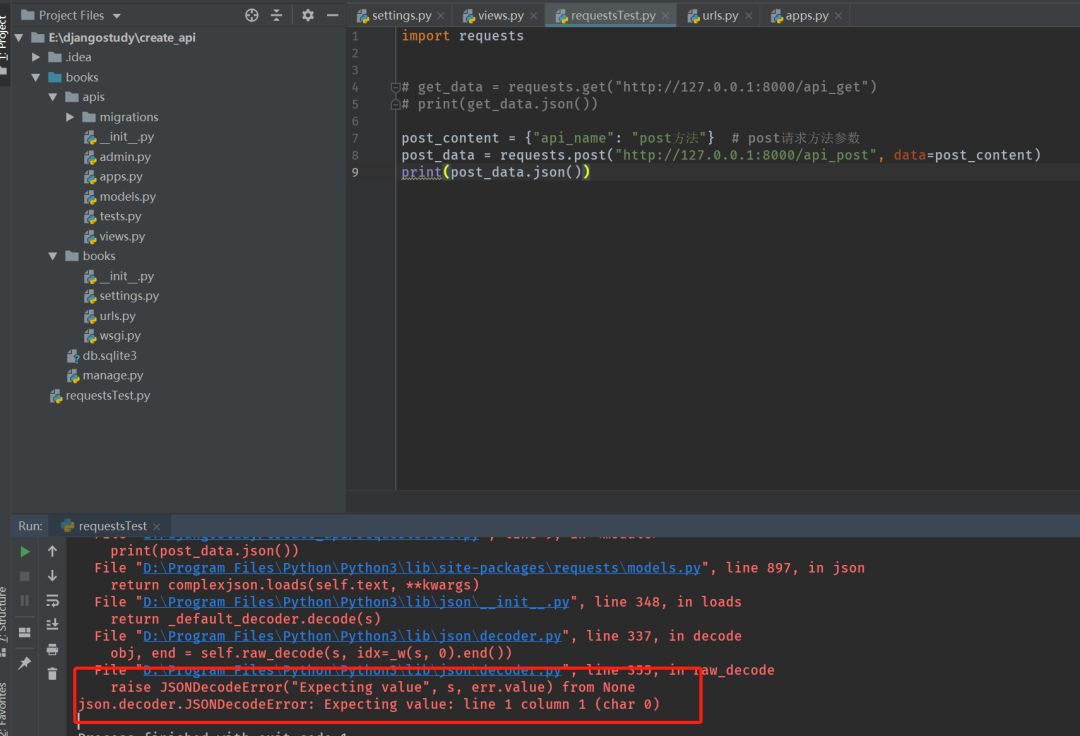1080x736 pixels.
Task: Open wsgi.py in the project tree
Action: 112,336
